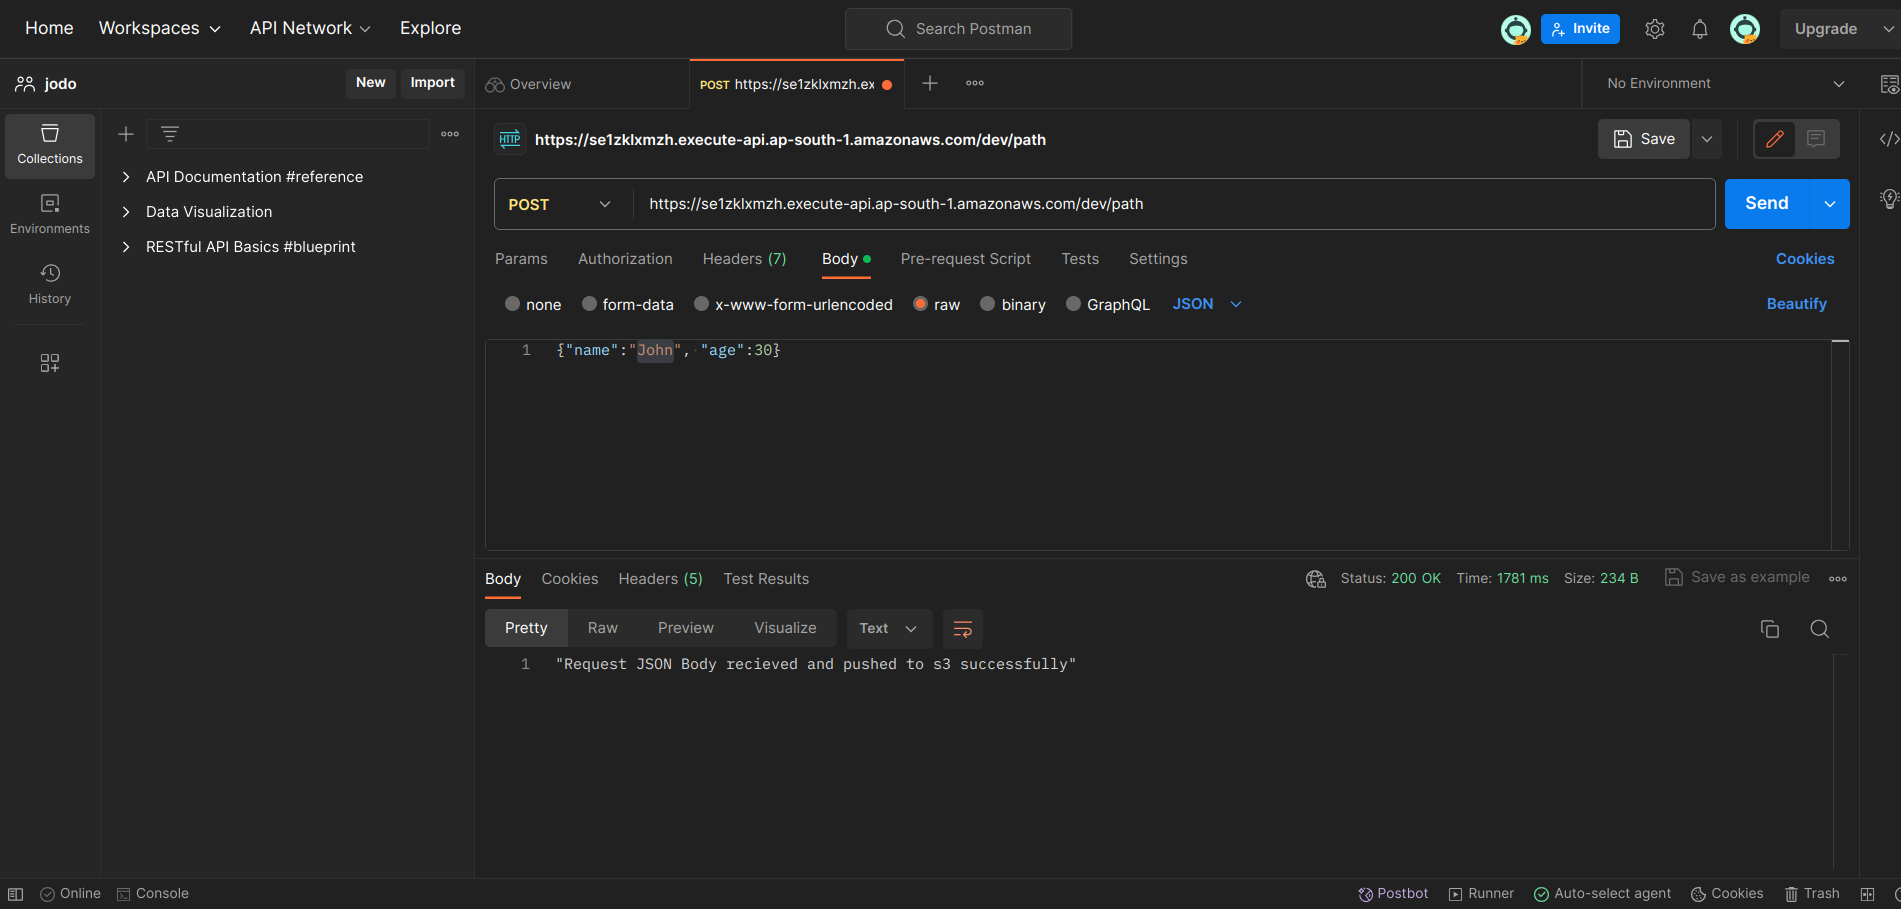Open the Overview tab
This screenshot has height=909, width=1901.
[540, 84]
